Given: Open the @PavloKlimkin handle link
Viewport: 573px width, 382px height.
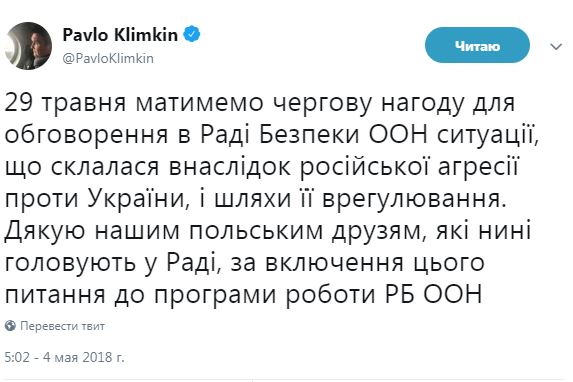Looking at the screenshot, I should tap(108, 58).
